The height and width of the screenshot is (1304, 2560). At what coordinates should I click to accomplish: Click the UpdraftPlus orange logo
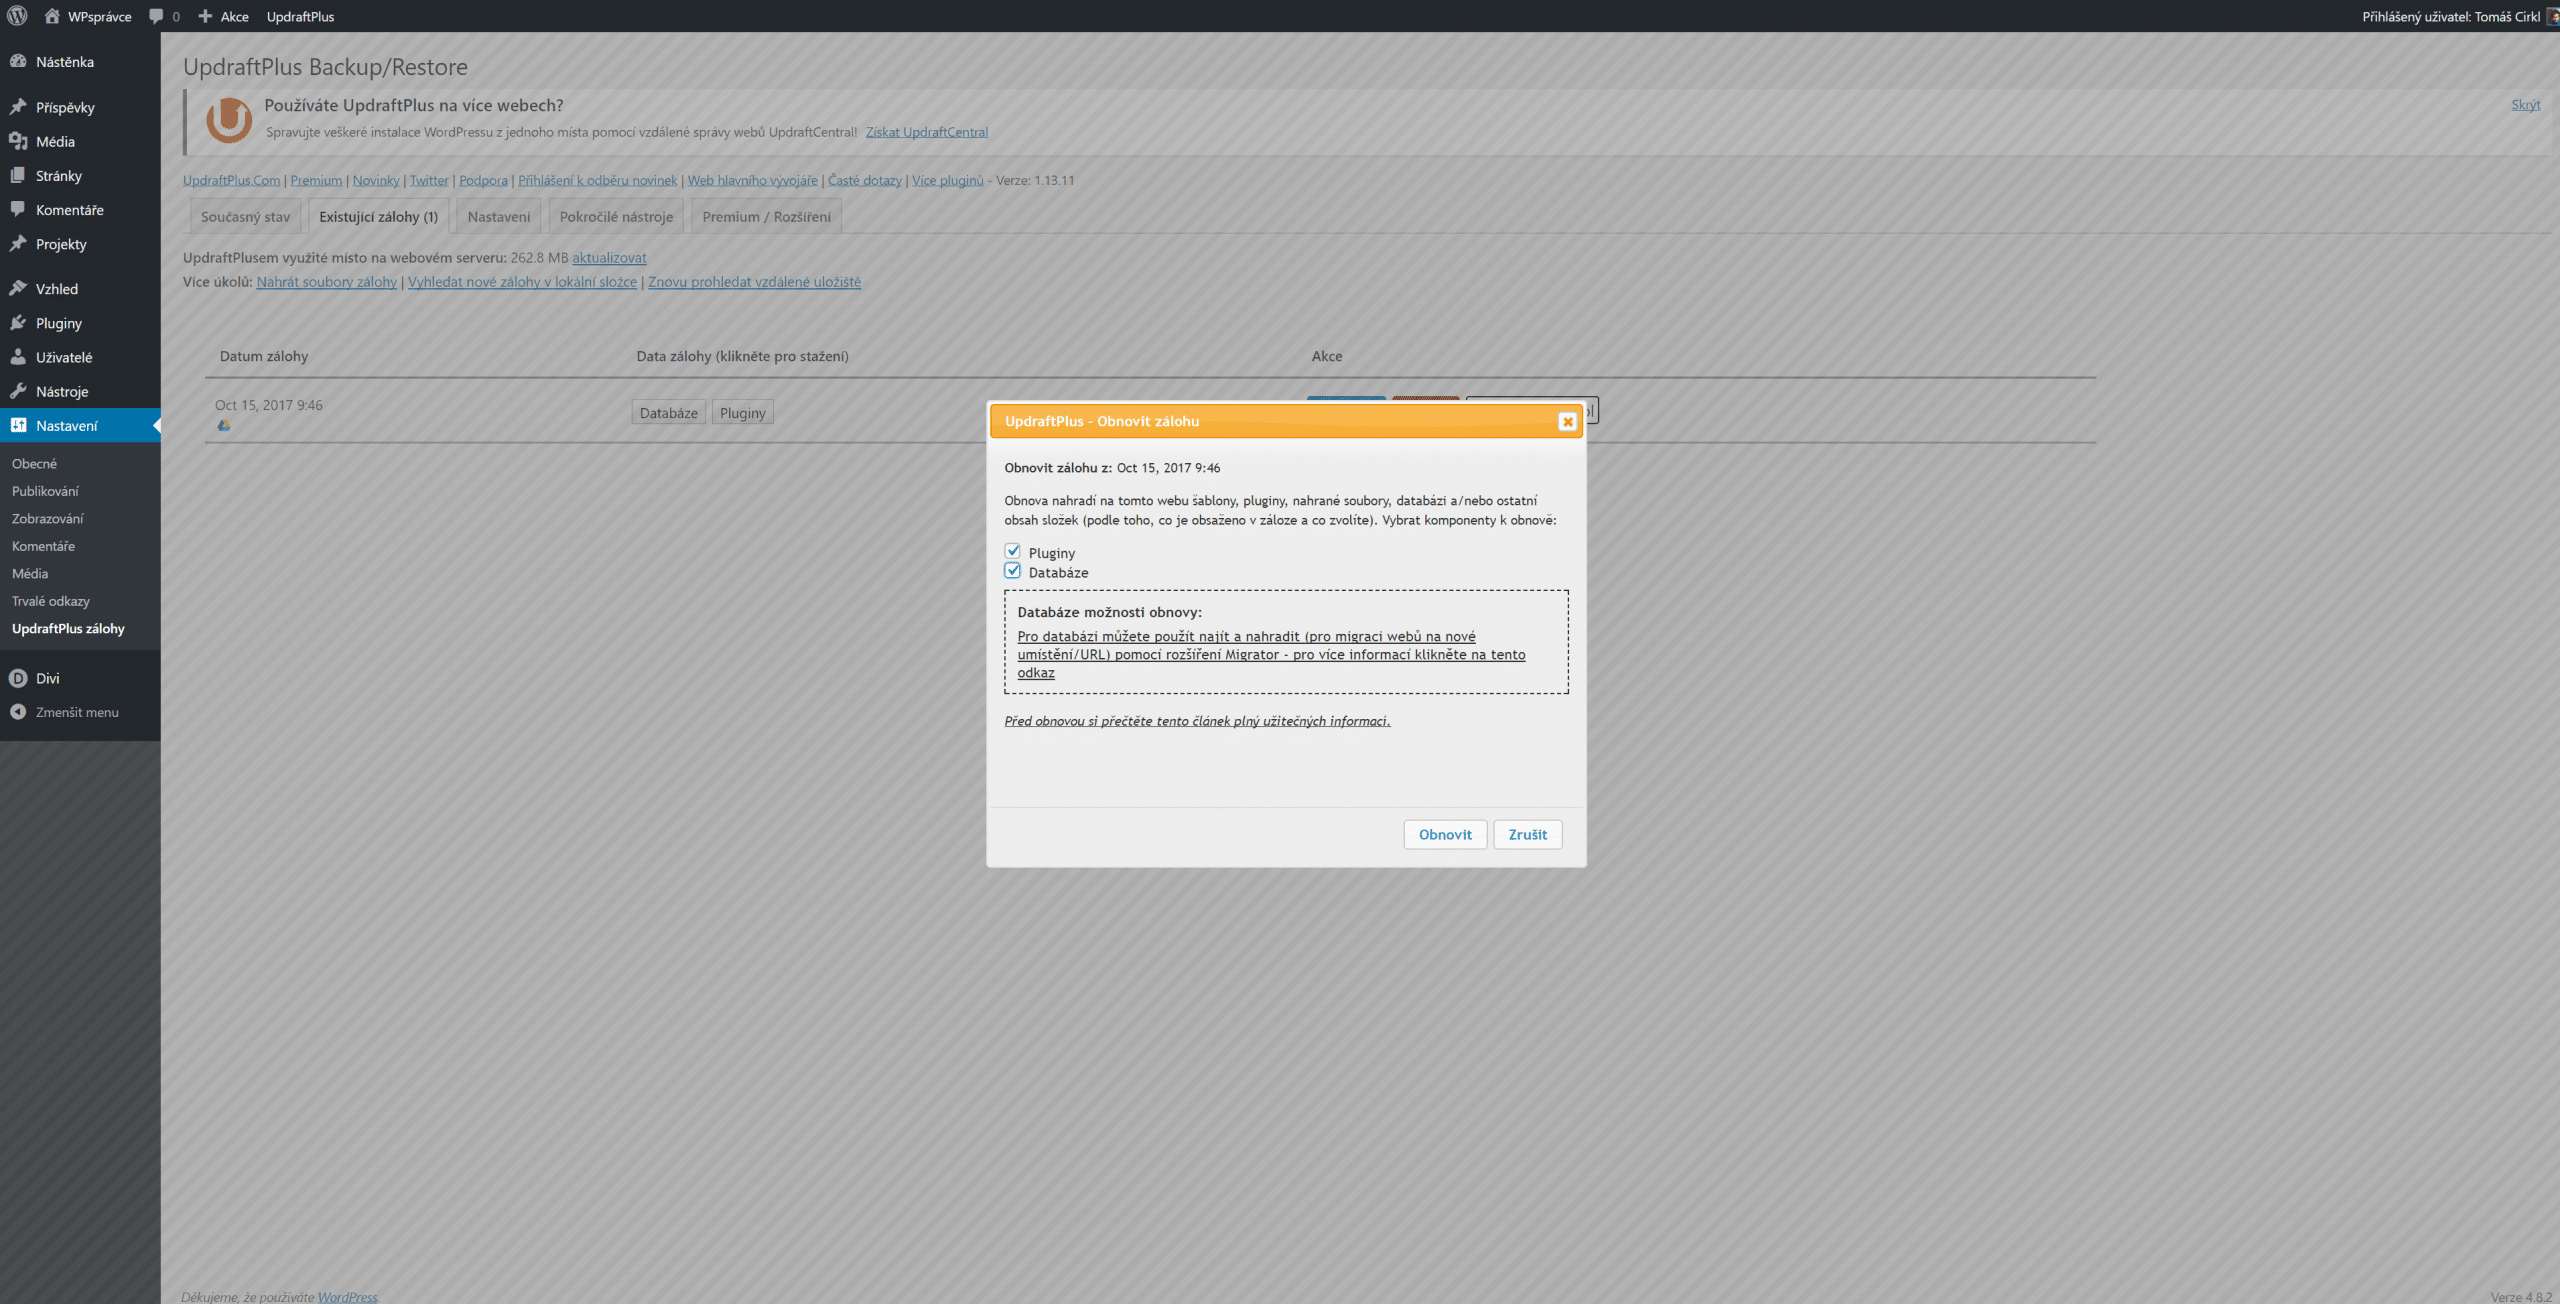229,120
